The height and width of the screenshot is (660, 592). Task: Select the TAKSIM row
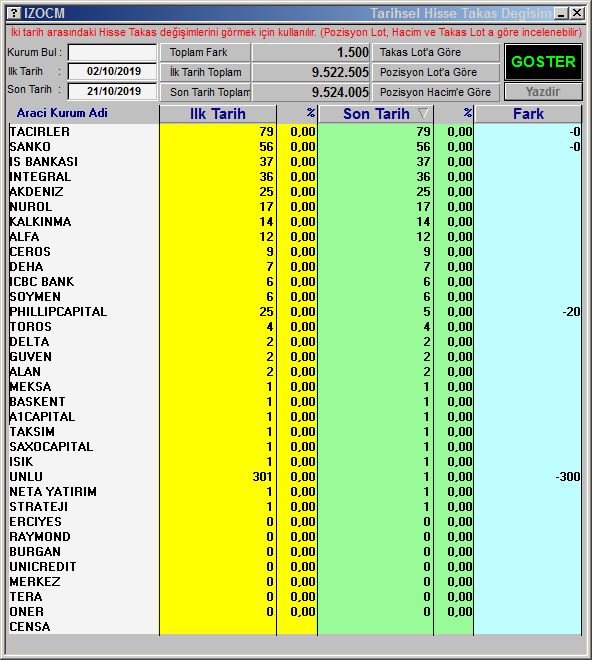pos(295,432)
